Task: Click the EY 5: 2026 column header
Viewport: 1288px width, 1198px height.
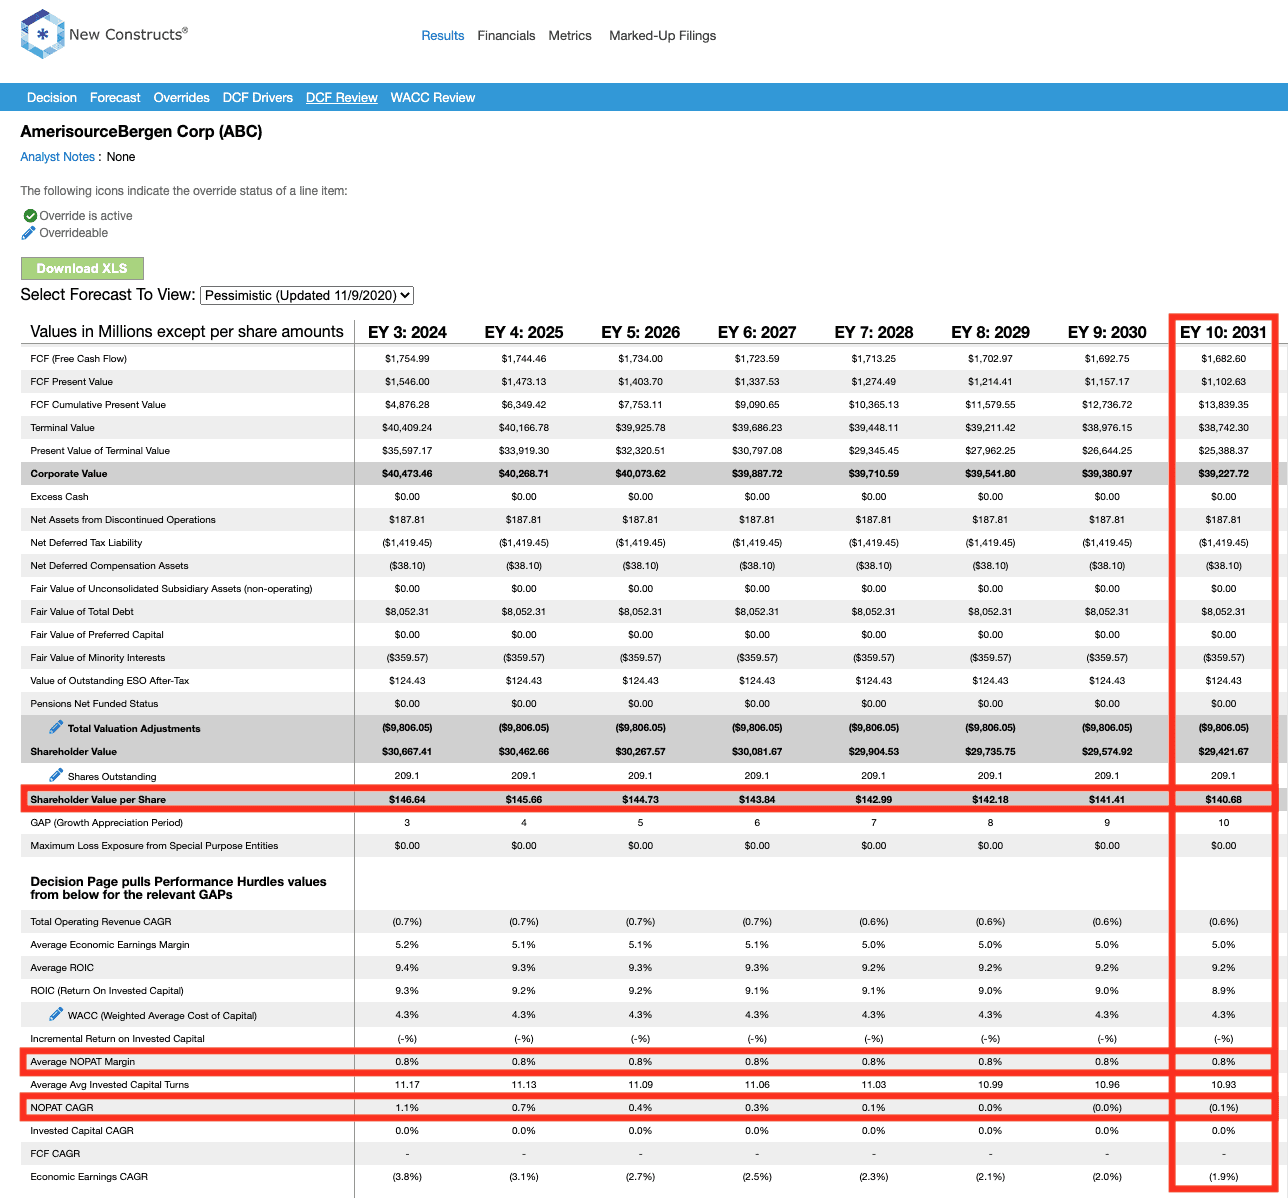Action: click(640, 332)
